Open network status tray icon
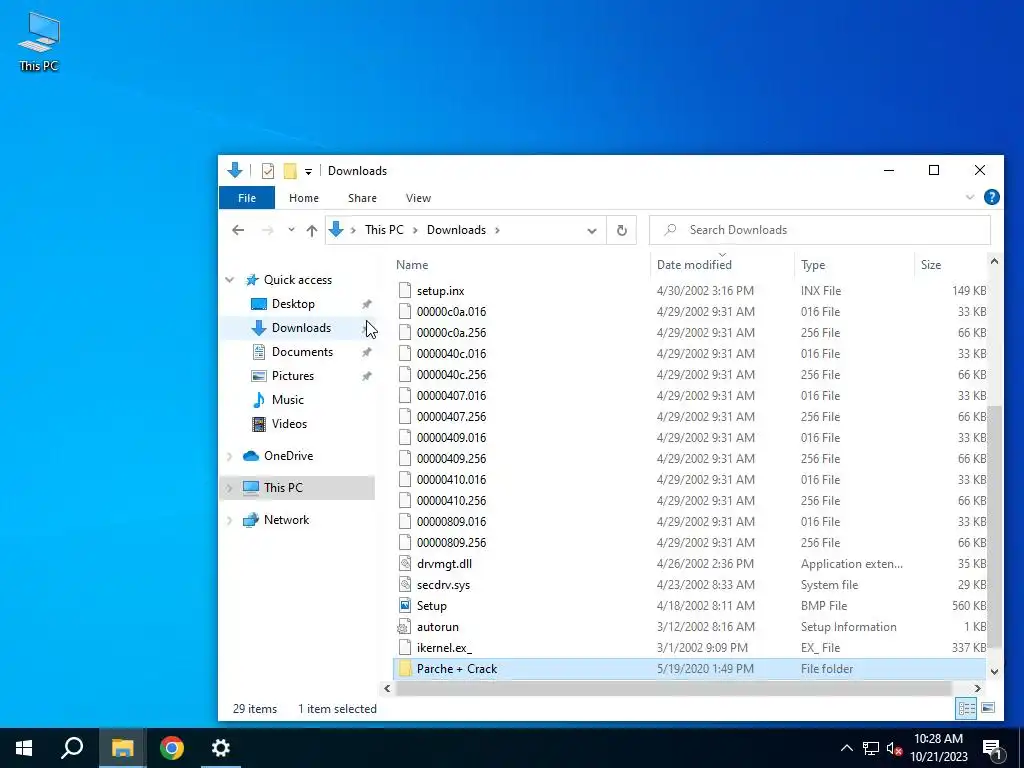The width and height of the screenshot is (1024, 768). [871, 748]
